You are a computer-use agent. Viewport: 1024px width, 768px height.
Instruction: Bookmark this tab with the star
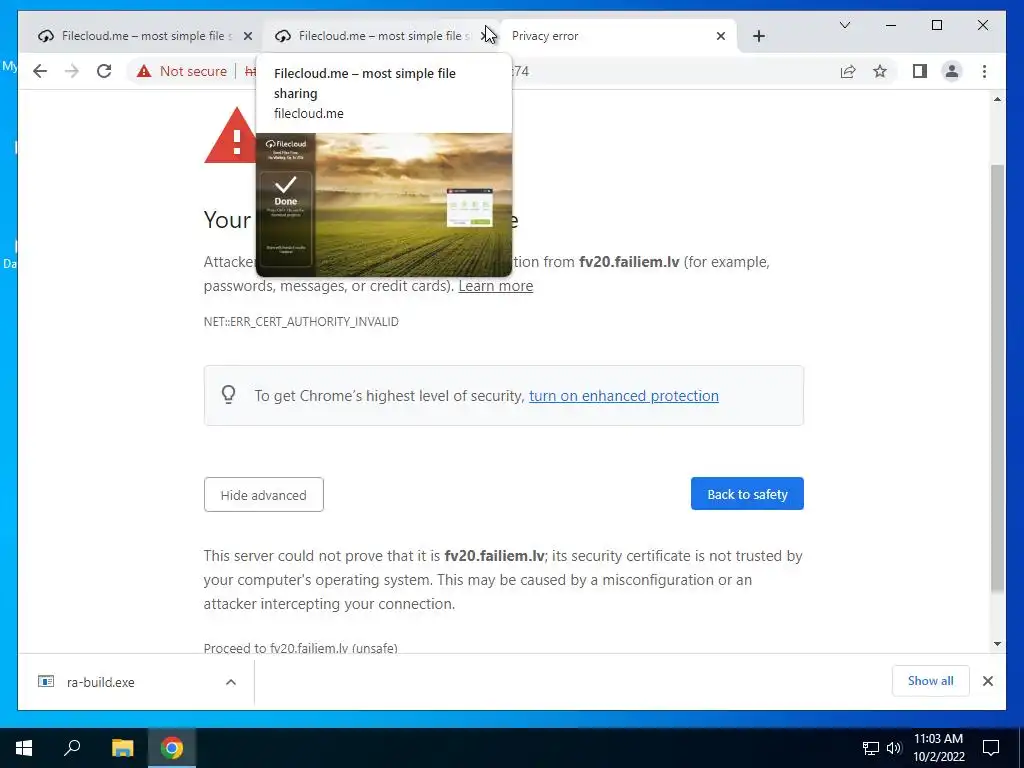point(880,71)
